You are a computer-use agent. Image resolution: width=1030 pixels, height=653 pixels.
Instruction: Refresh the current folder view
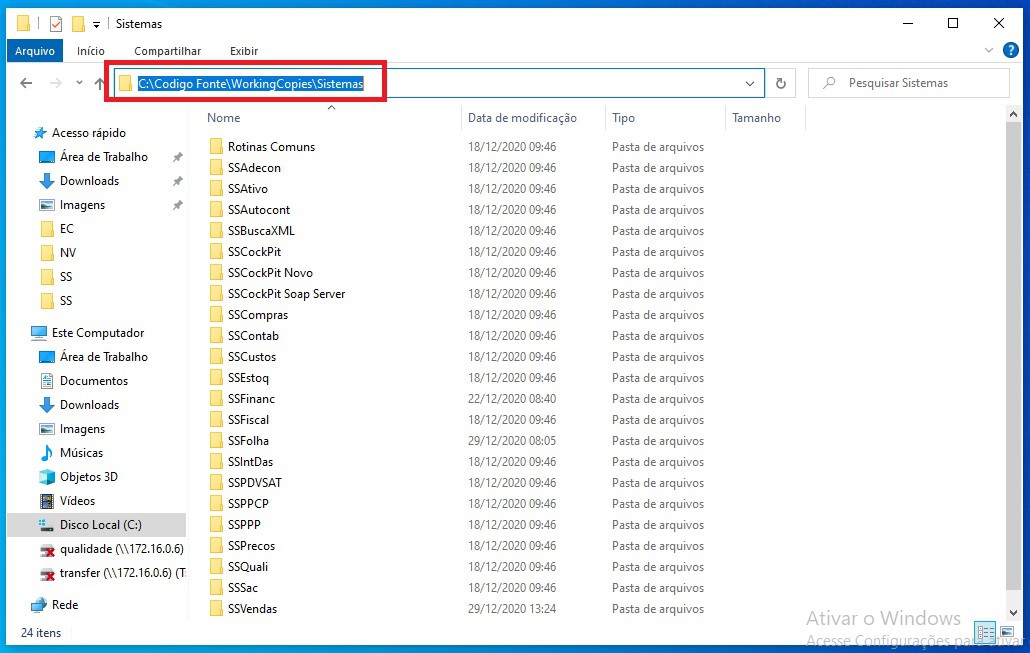coord(781,84)
